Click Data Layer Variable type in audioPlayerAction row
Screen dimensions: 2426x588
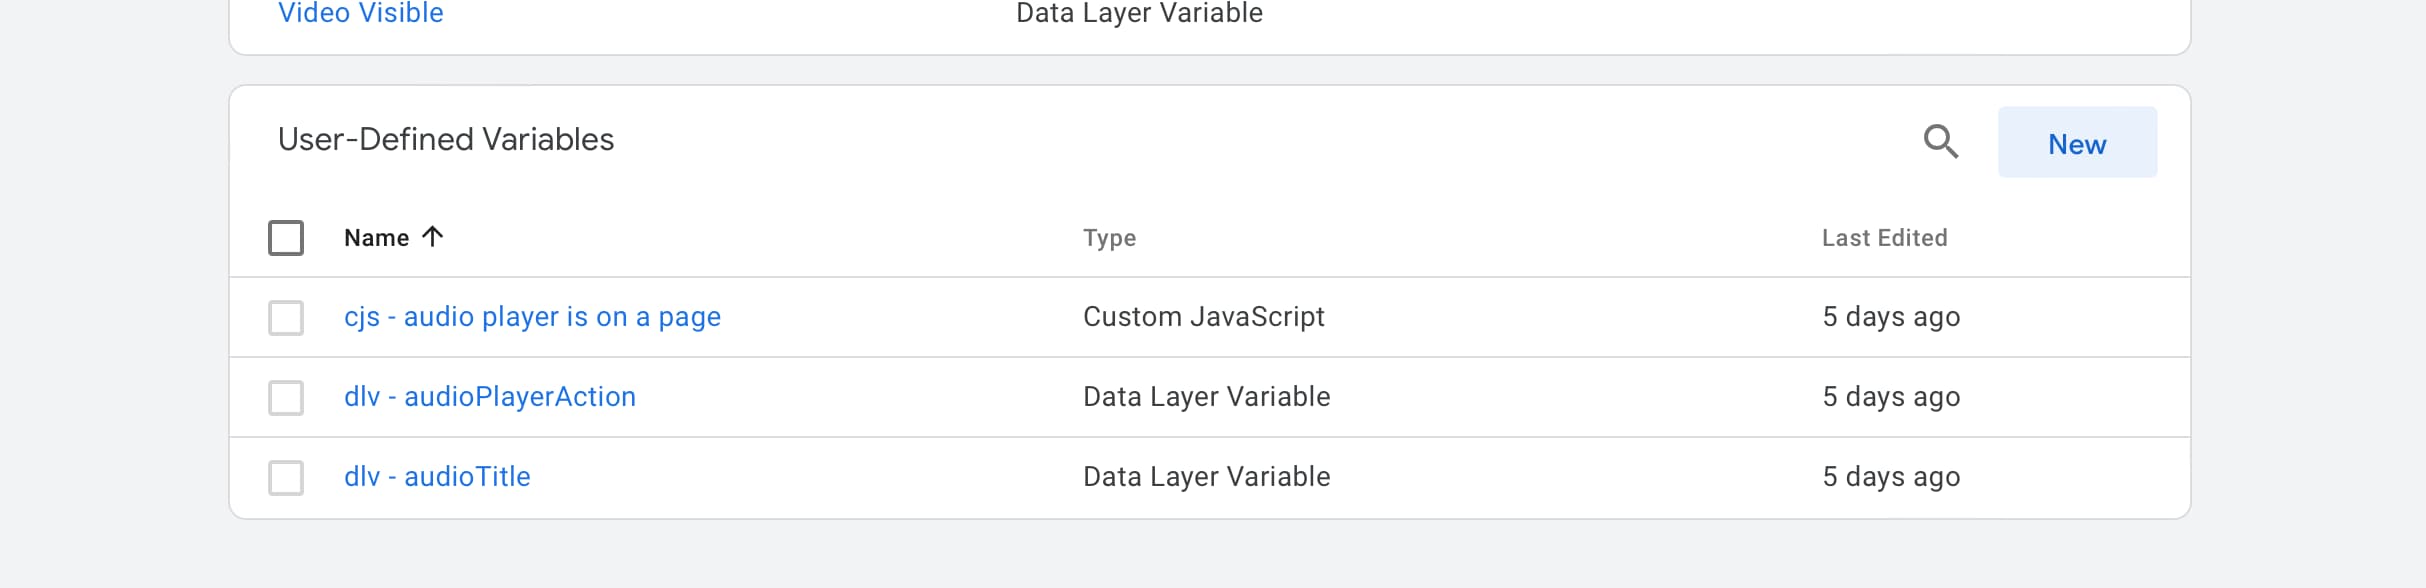(1206, 397)
